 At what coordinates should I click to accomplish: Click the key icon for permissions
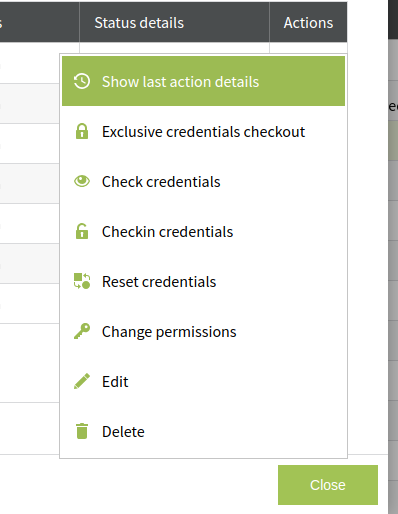[x=82, y=331]
